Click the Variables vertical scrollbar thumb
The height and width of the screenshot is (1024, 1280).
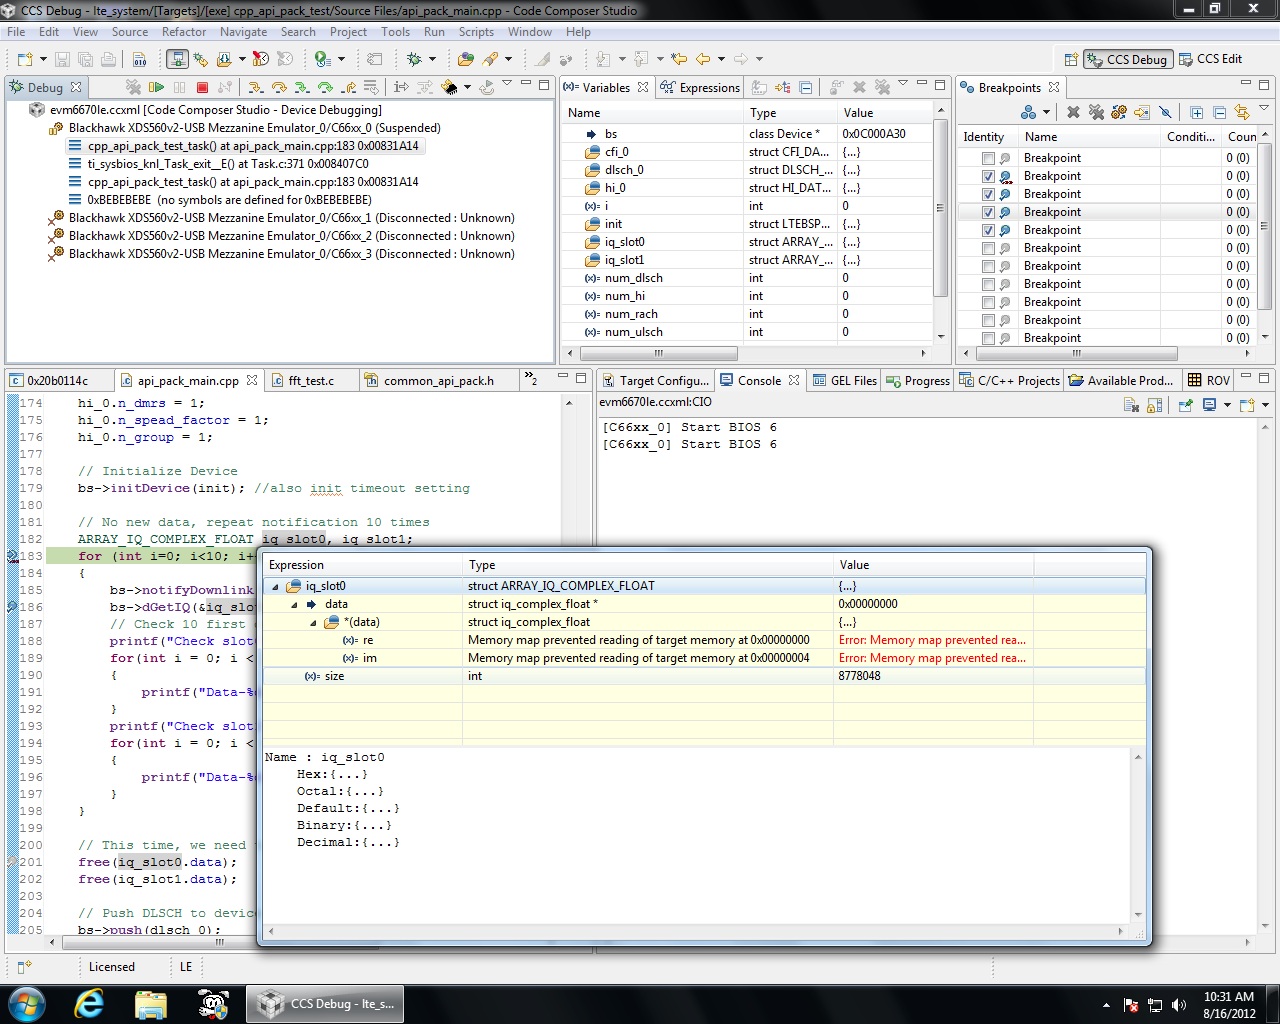coord(940,209)
